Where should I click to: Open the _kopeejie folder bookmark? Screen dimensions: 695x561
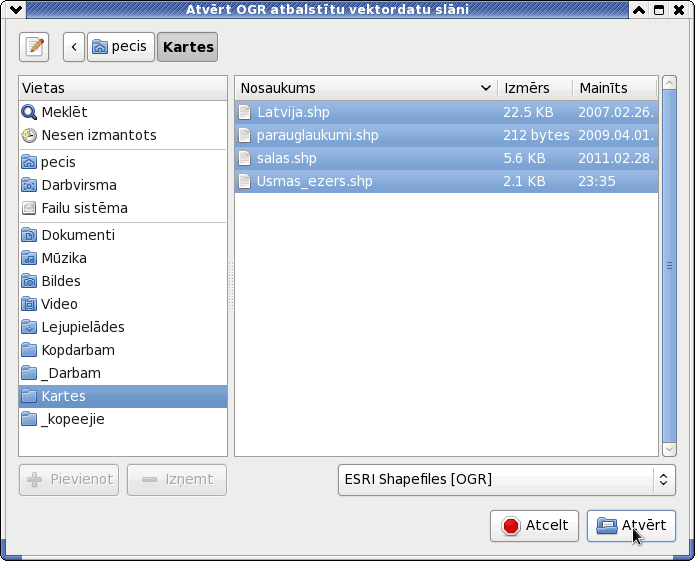pyautogui.click(x=123, y=420)
